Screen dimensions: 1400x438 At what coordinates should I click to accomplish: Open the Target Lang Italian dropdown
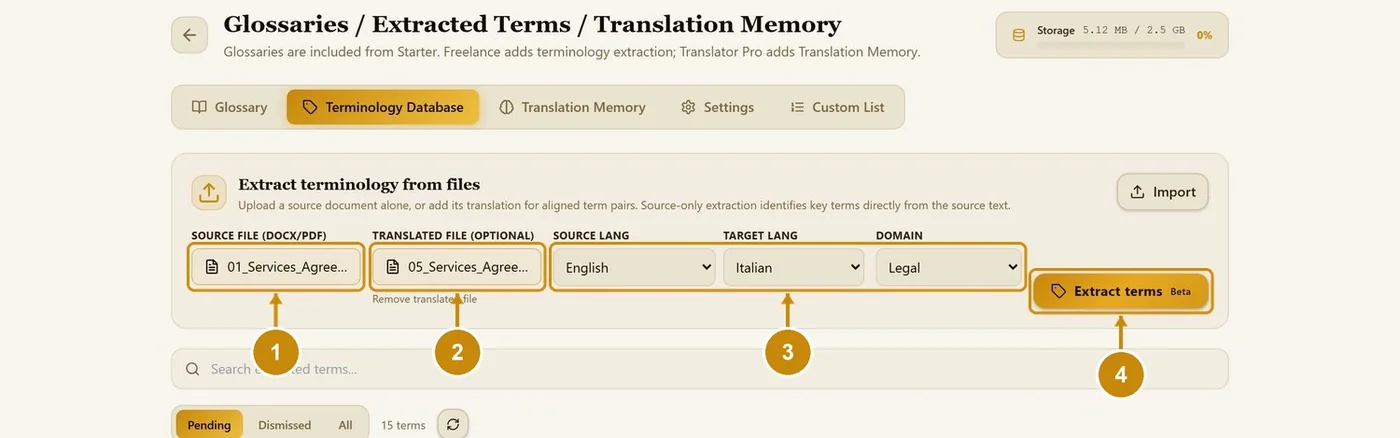[x=794, y=267]
